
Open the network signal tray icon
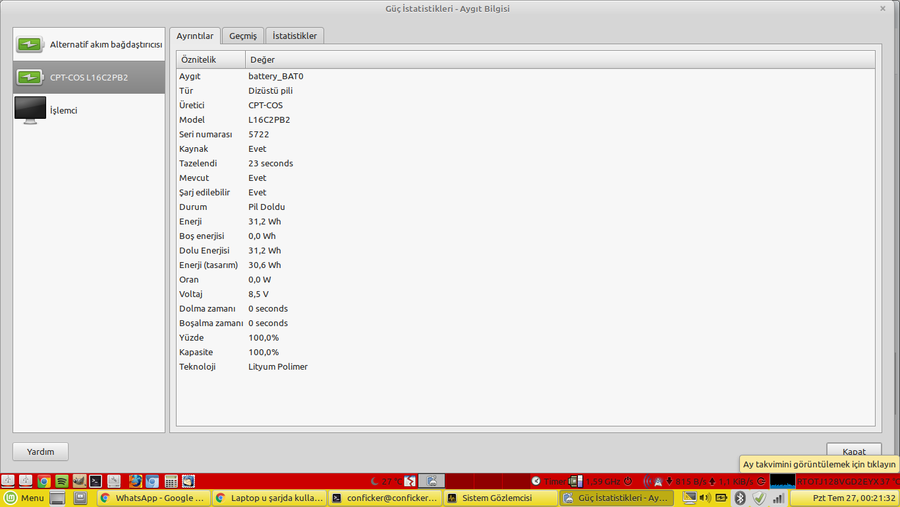click(778, 498)
